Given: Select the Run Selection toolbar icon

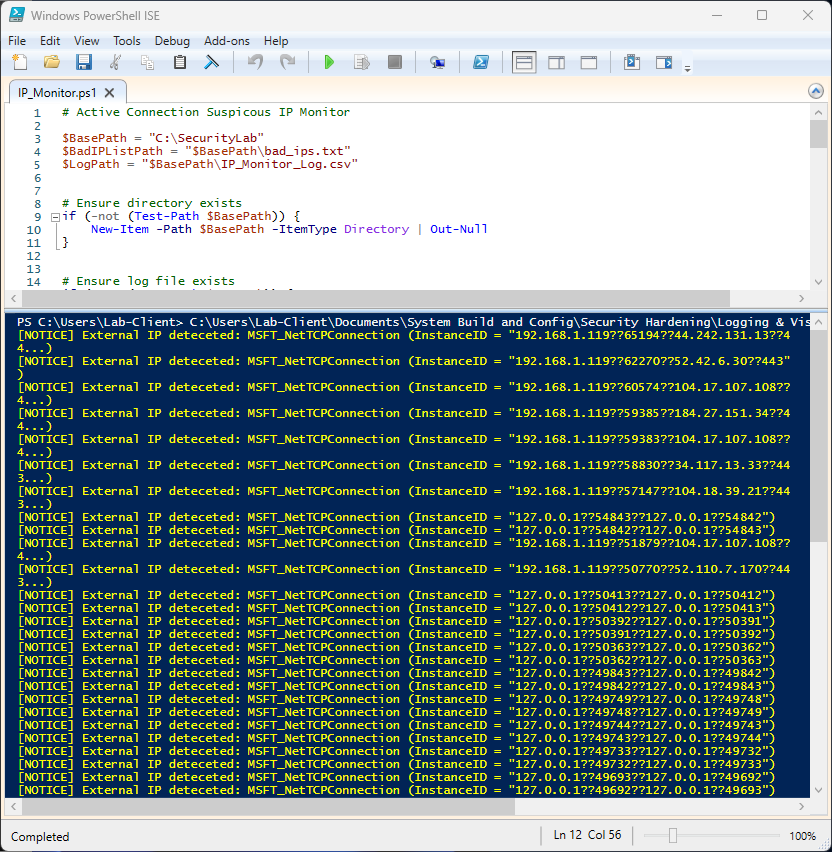Looking at the screenshot, I should [361, 62].
